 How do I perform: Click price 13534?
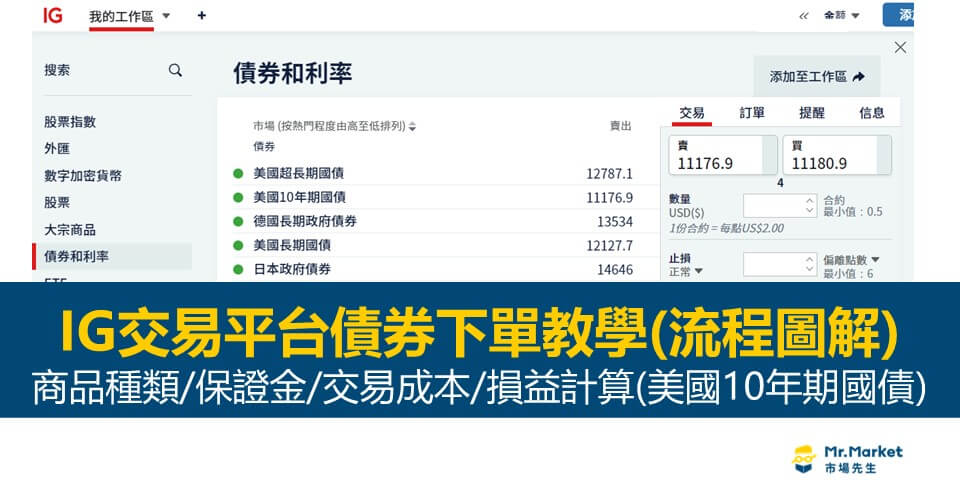click(x=615, y=222)
